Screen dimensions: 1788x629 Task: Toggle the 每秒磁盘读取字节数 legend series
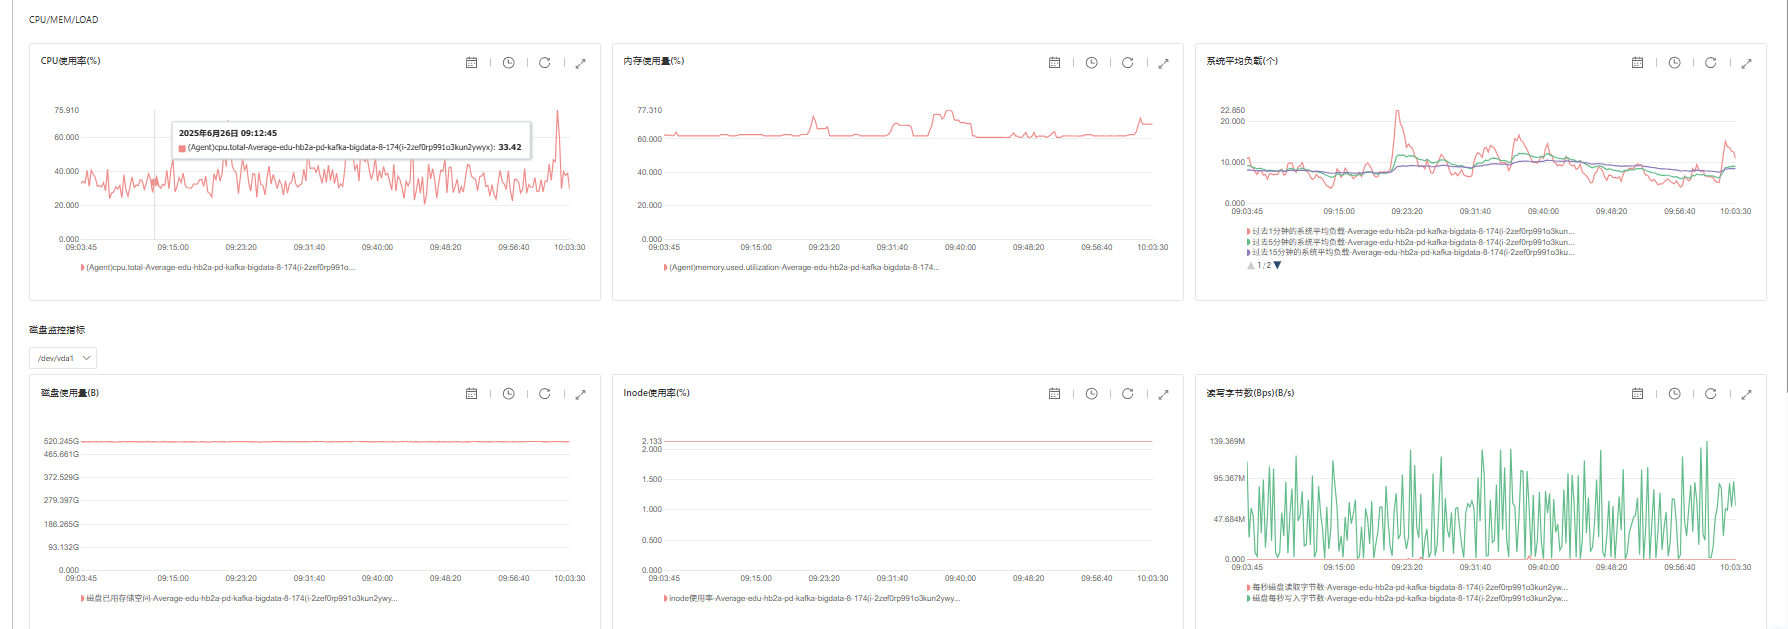tap(1407, 587)
